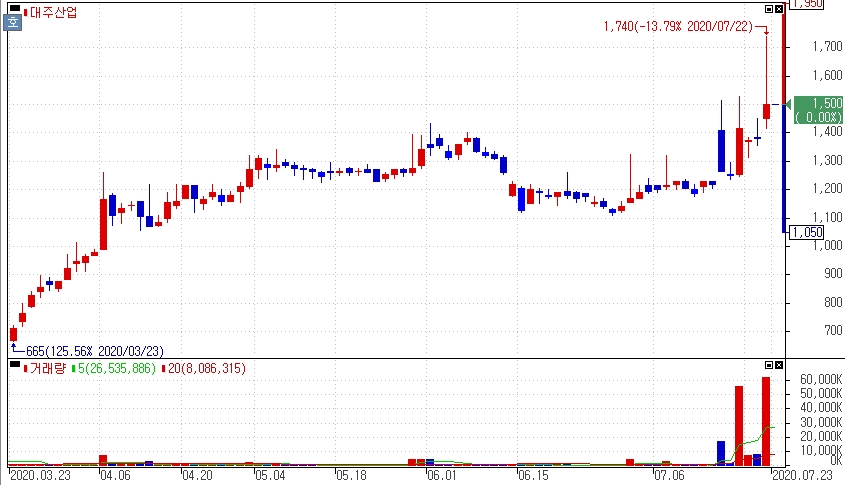Click the 1,950 upper limit price label
The height and width of the screenshot is (485, 845).
[x=807, y=4]
